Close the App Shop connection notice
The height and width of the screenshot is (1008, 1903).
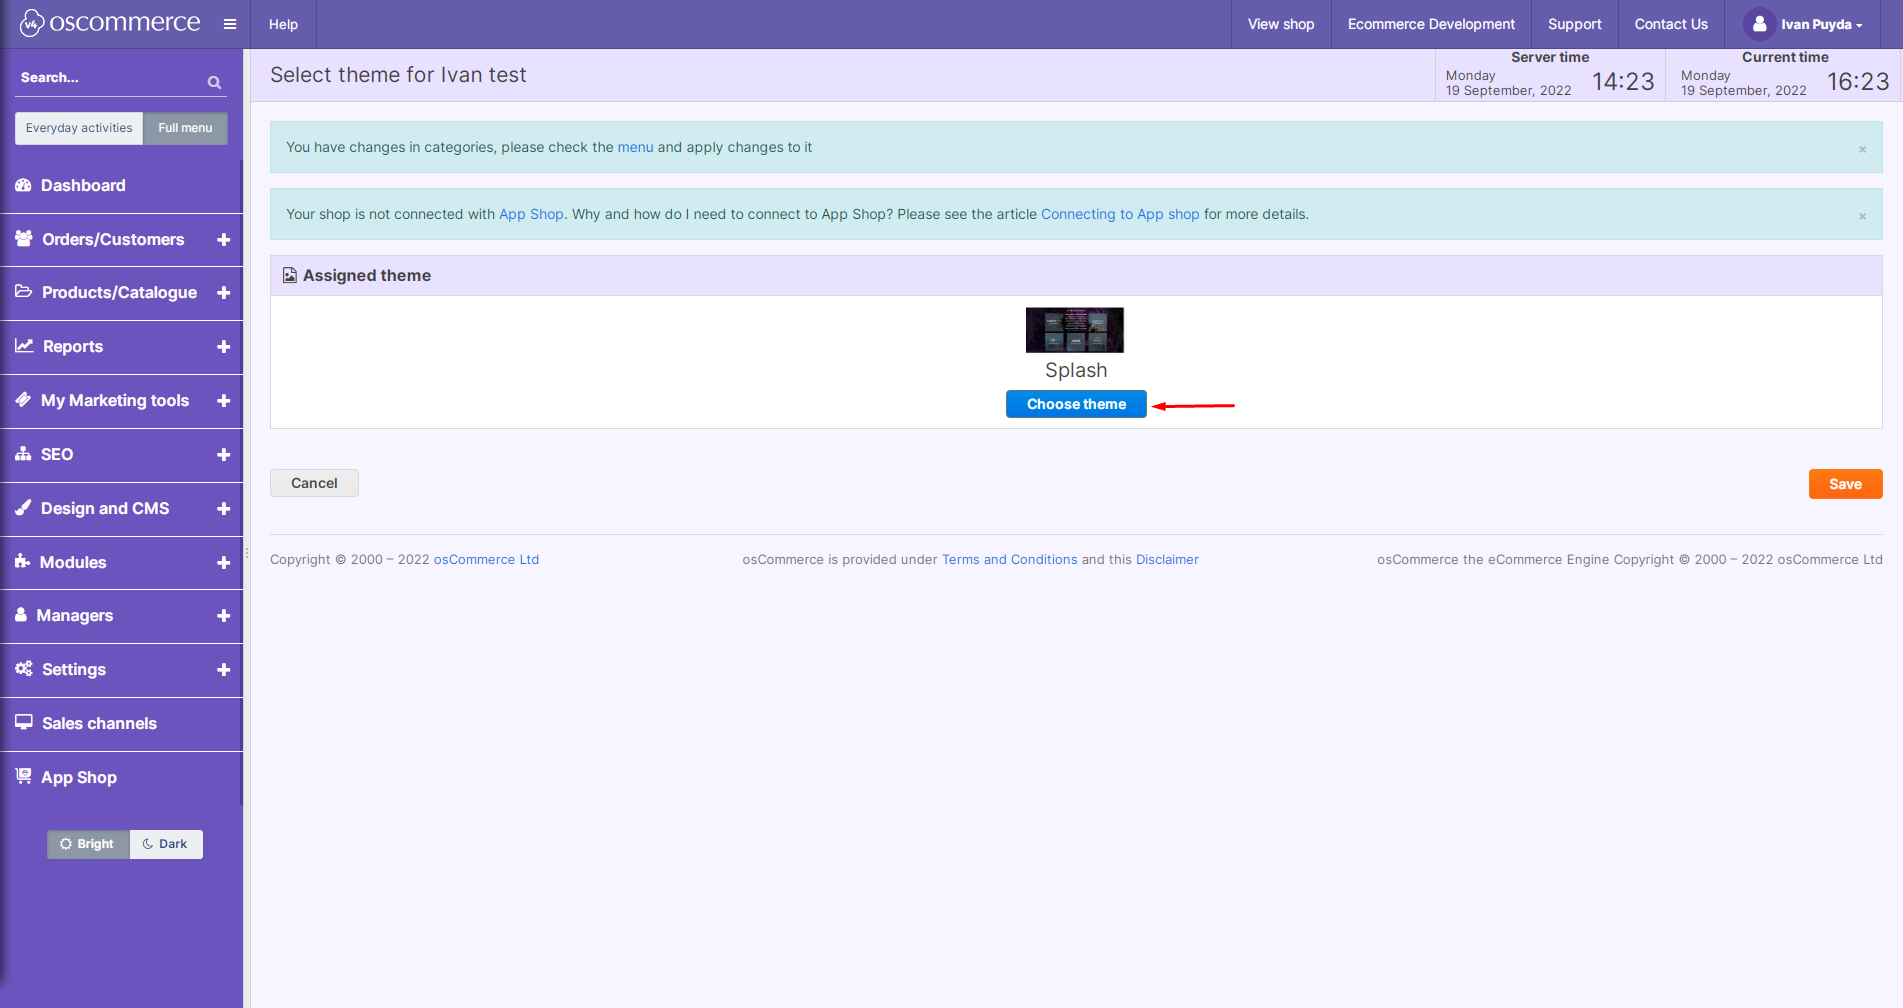1862,216
